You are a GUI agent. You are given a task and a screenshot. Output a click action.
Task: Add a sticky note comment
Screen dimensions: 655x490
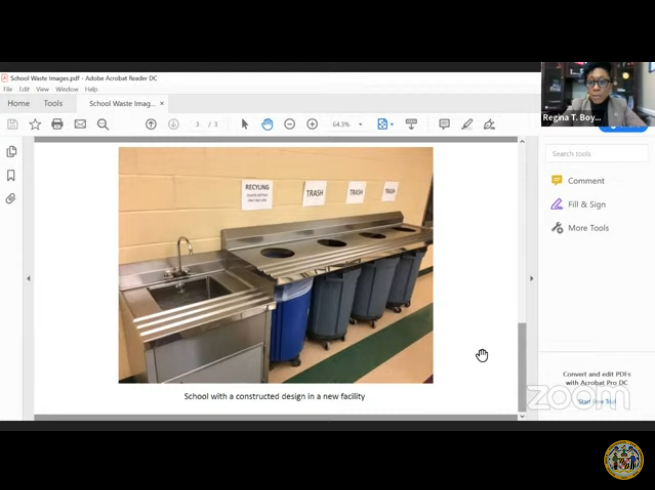coord(444,124)
